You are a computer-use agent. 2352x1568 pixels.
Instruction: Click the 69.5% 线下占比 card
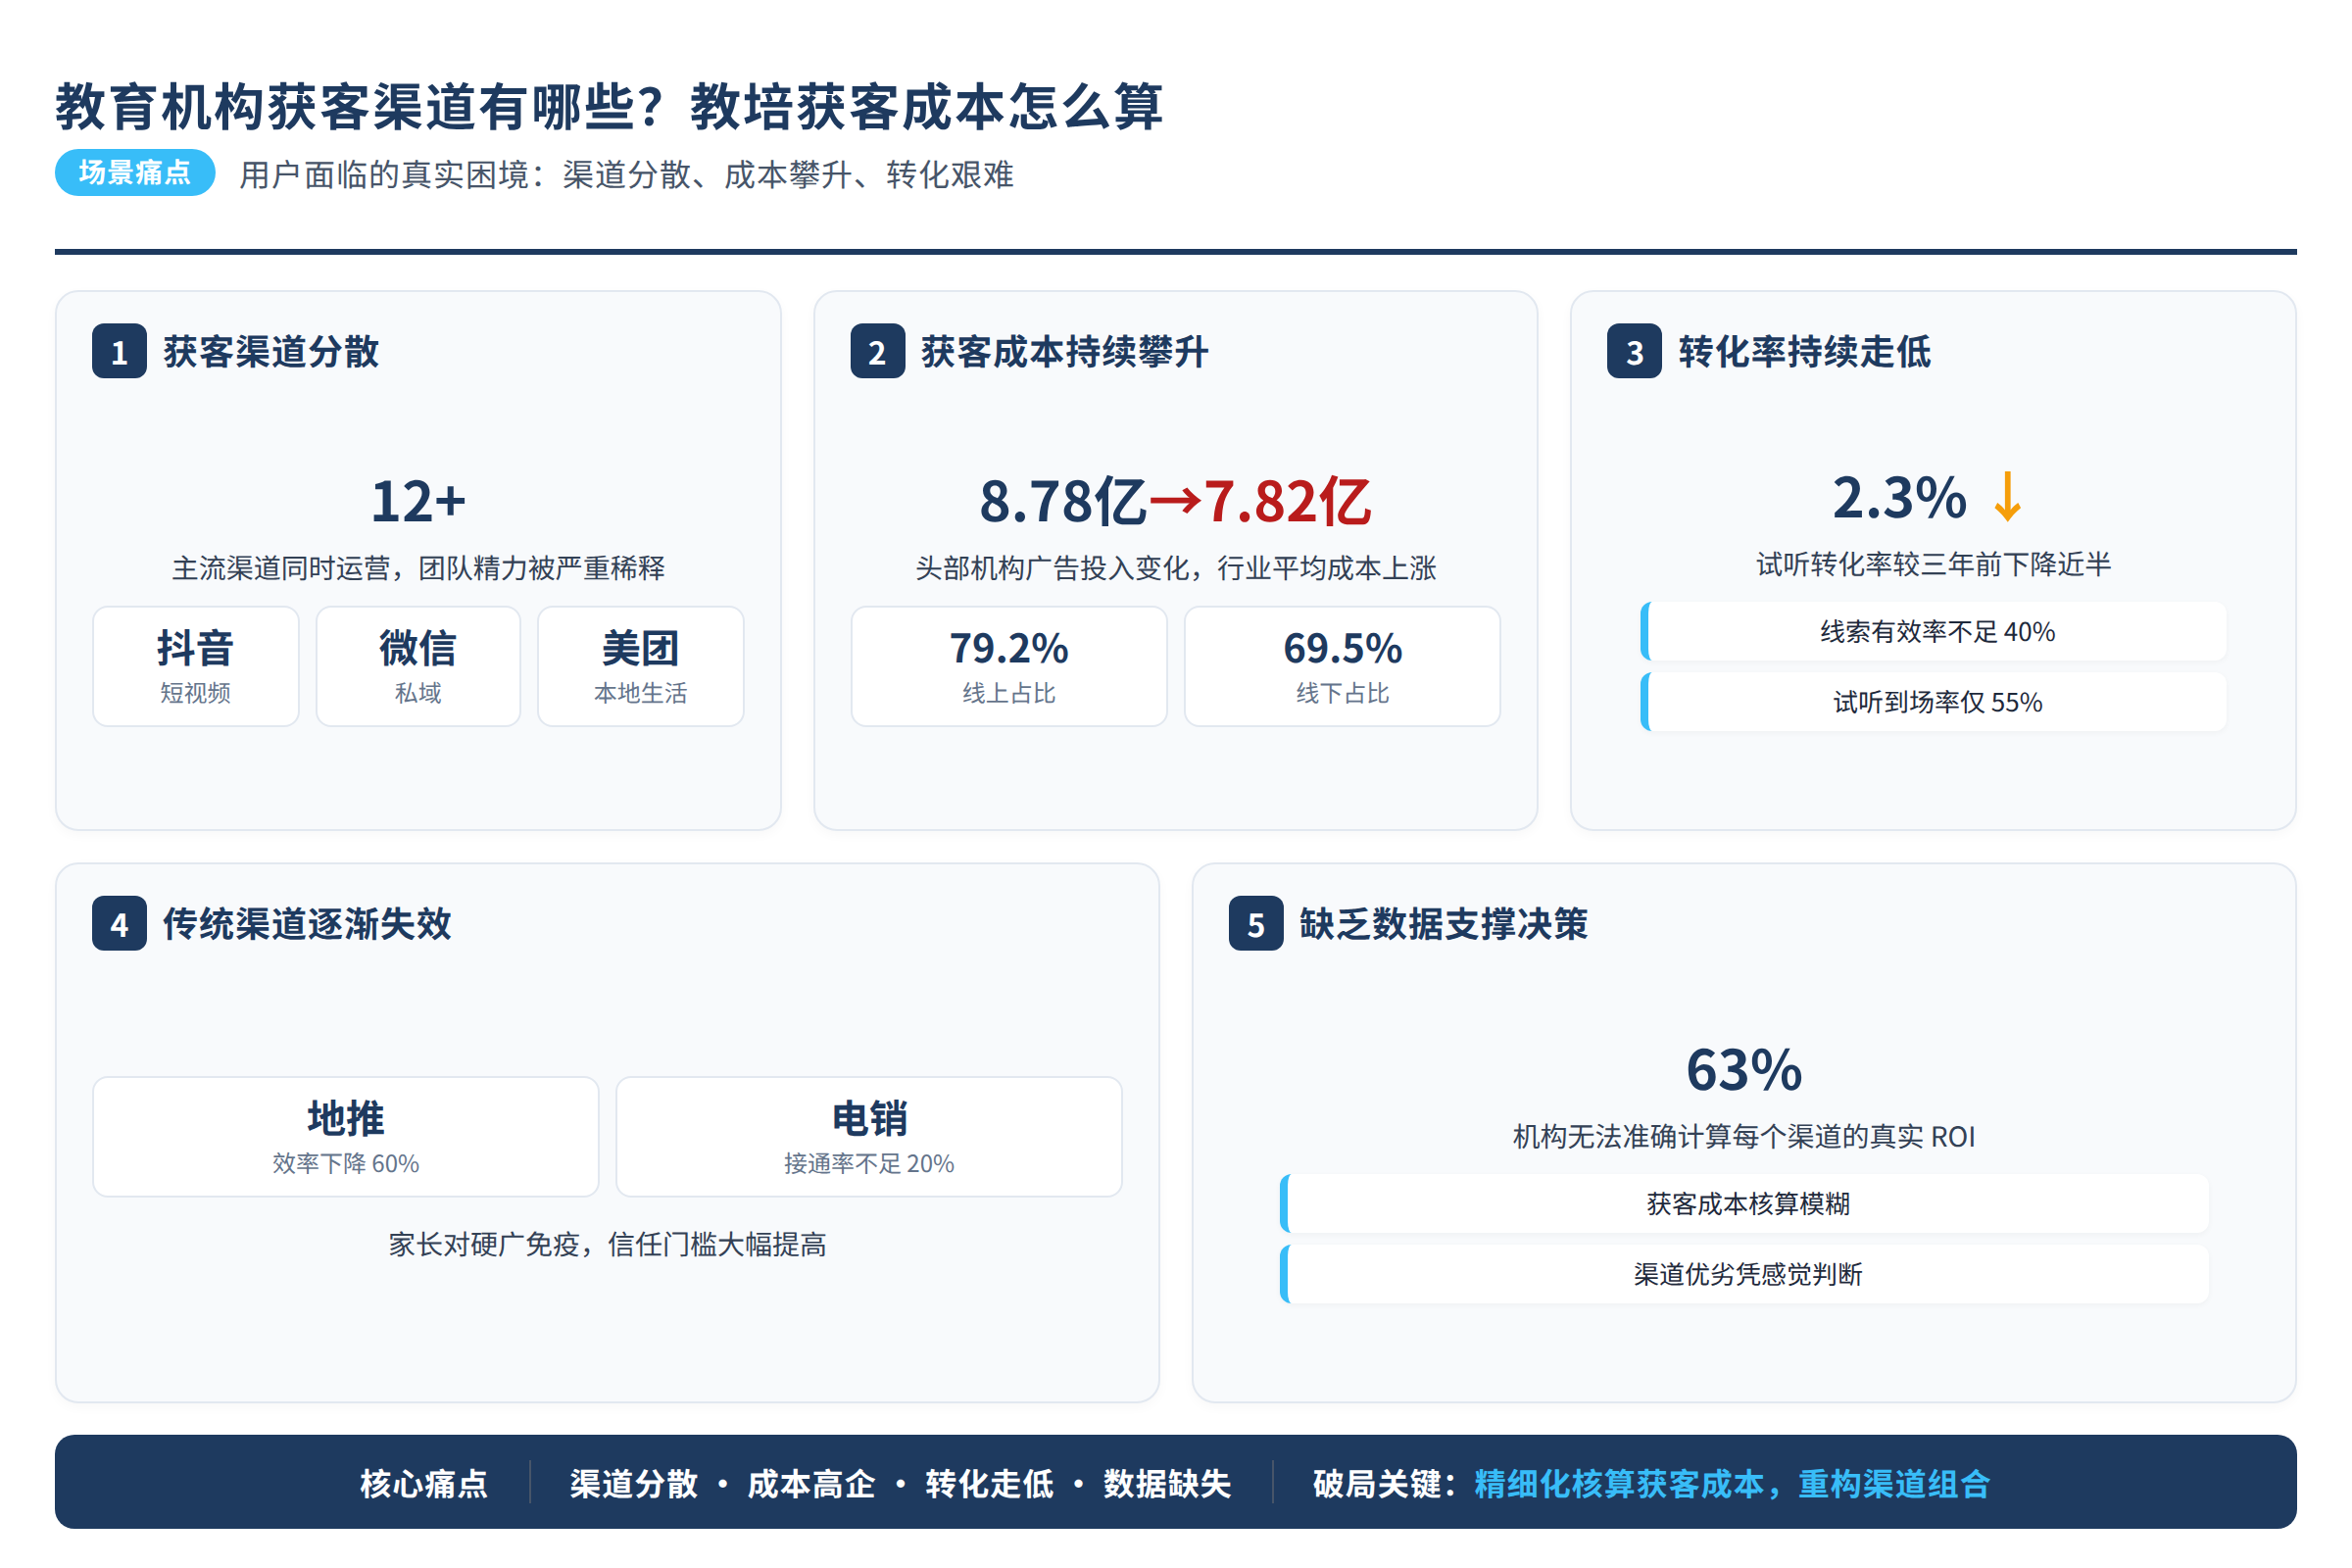click(x=1342, y=666)
